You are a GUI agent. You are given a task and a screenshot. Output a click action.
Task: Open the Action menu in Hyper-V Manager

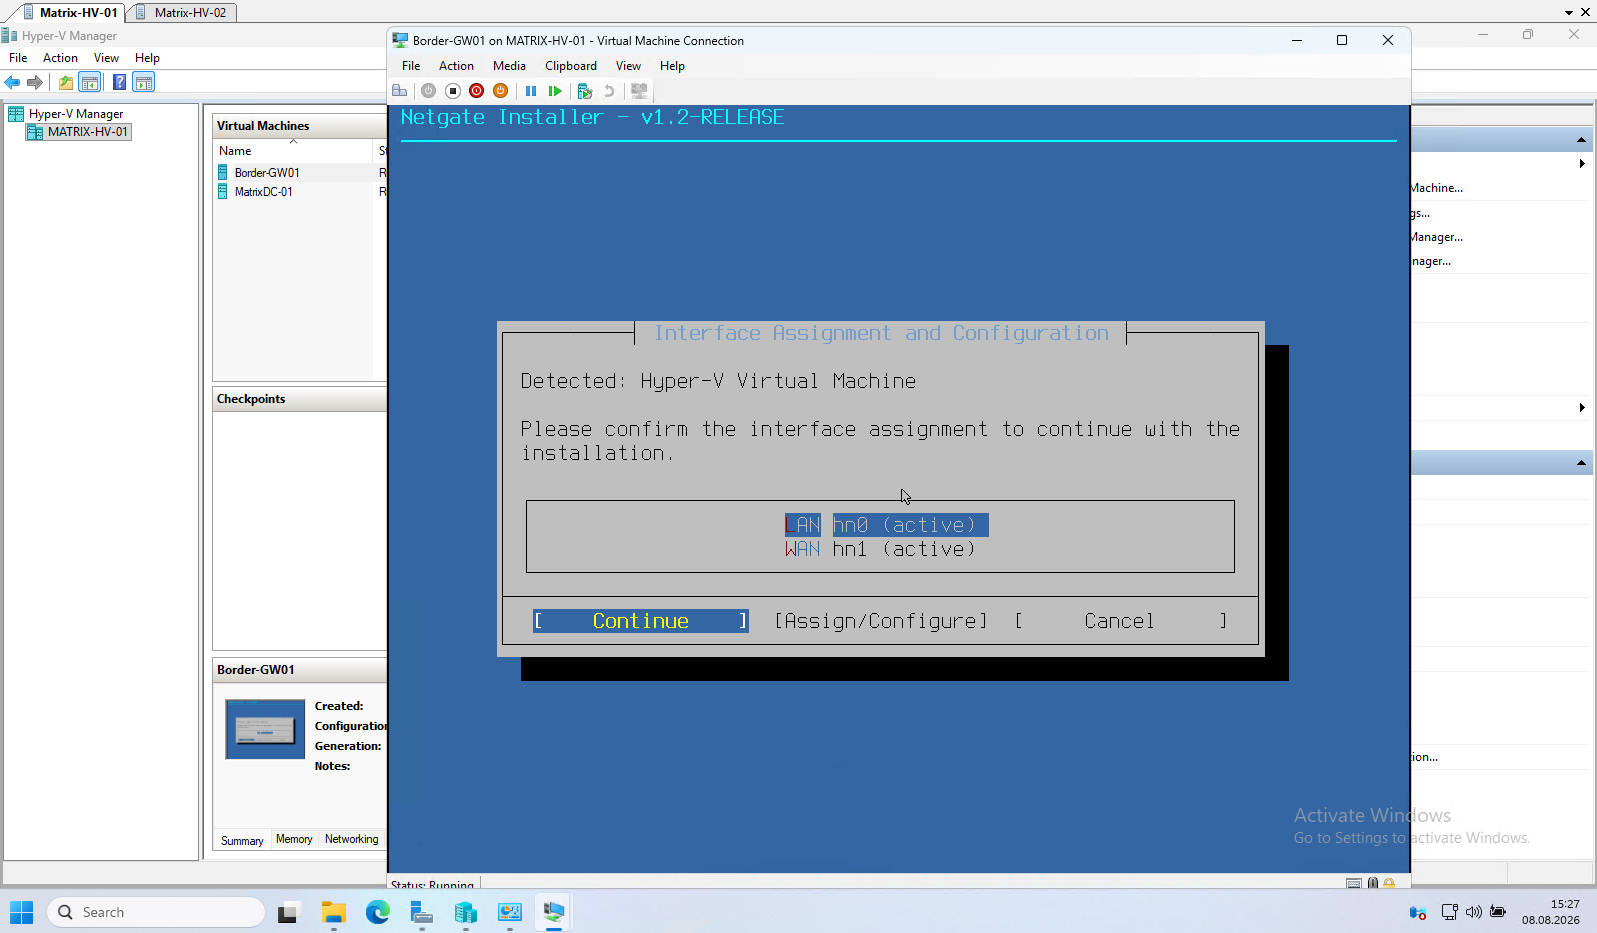point(60,58)
